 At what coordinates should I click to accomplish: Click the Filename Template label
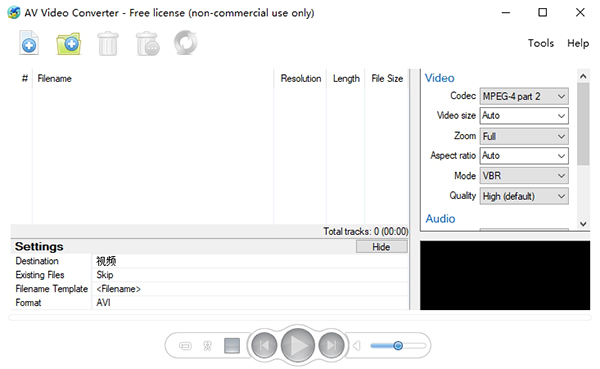click(52, 289)
